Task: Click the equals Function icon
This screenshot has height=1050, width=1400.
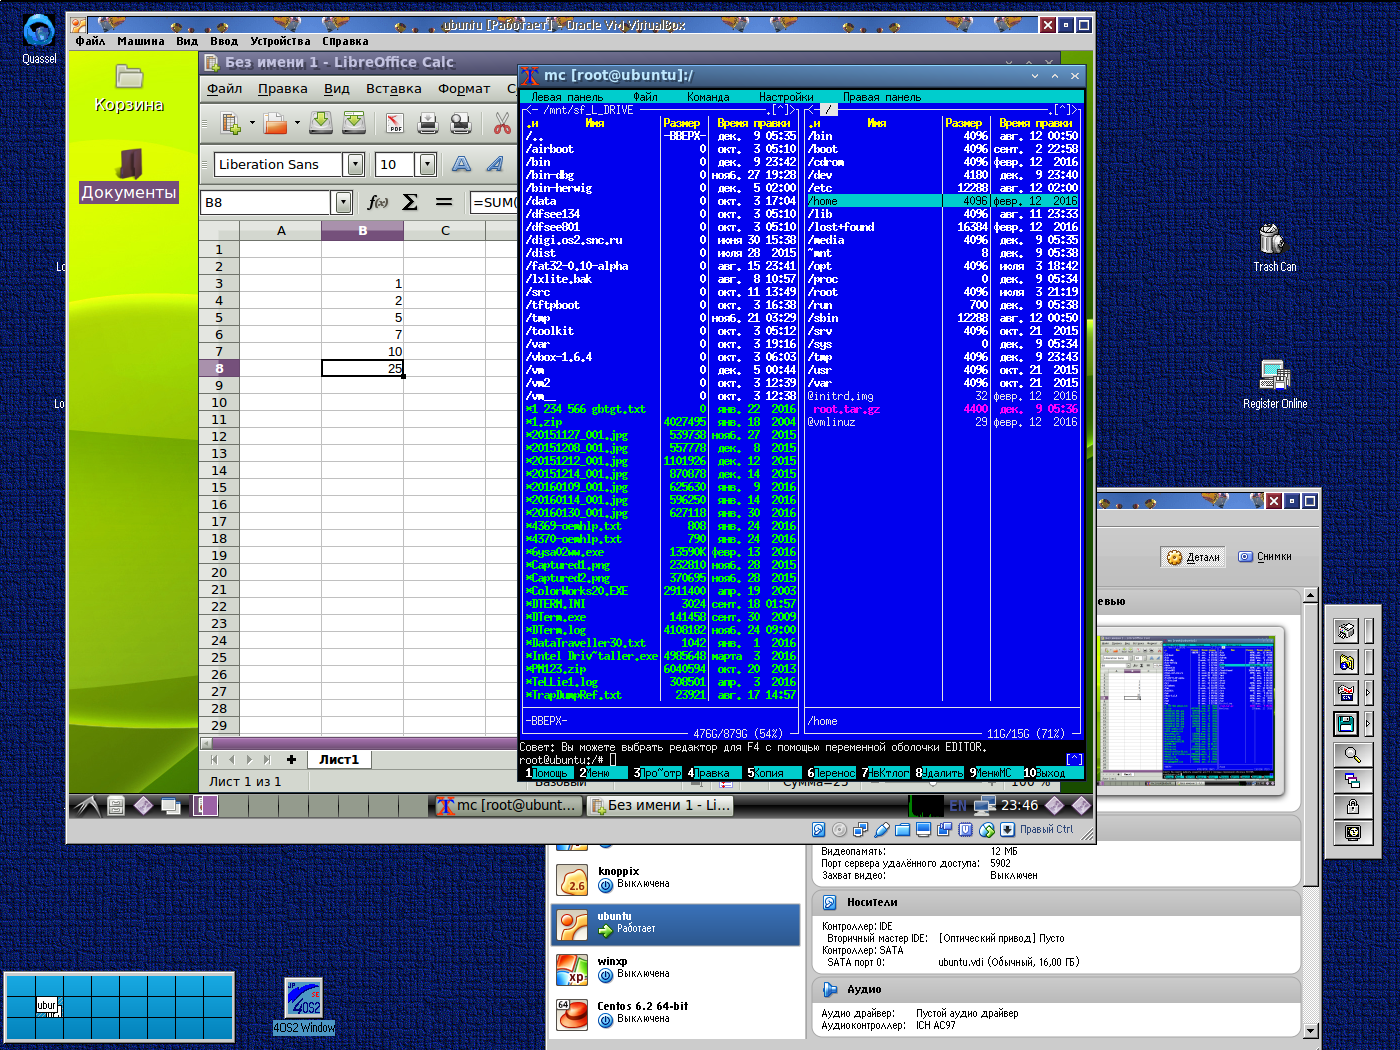Action: (x=444, y=202)
